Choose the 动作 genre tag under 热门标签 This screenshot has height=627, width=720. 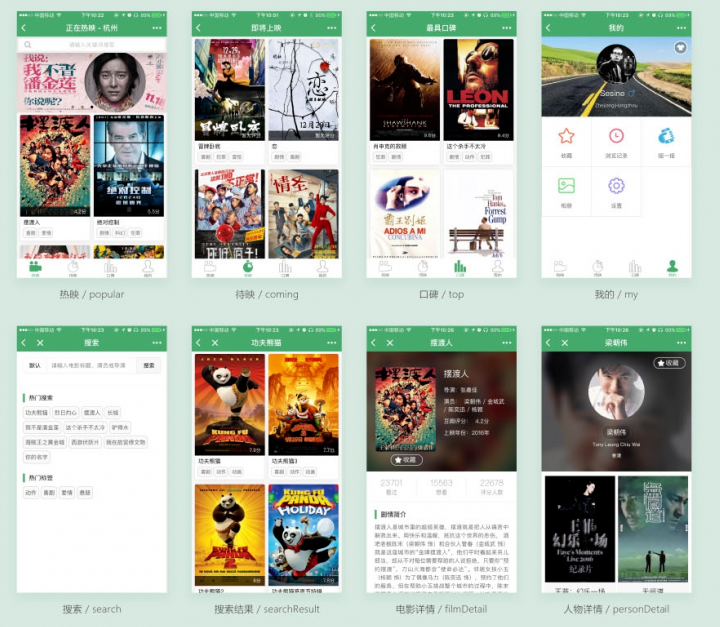pos(30,492)
